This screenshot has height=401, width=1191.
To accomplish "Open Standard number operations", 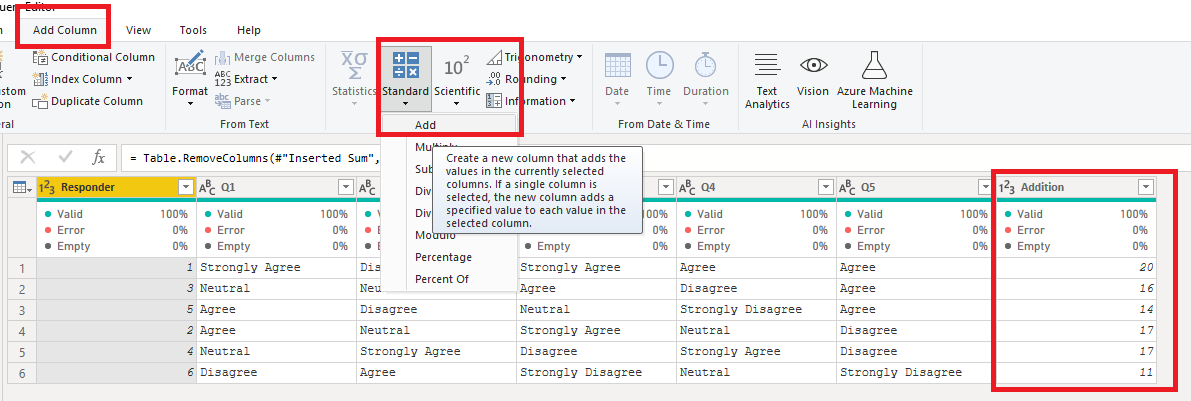I will pos(406,78).
